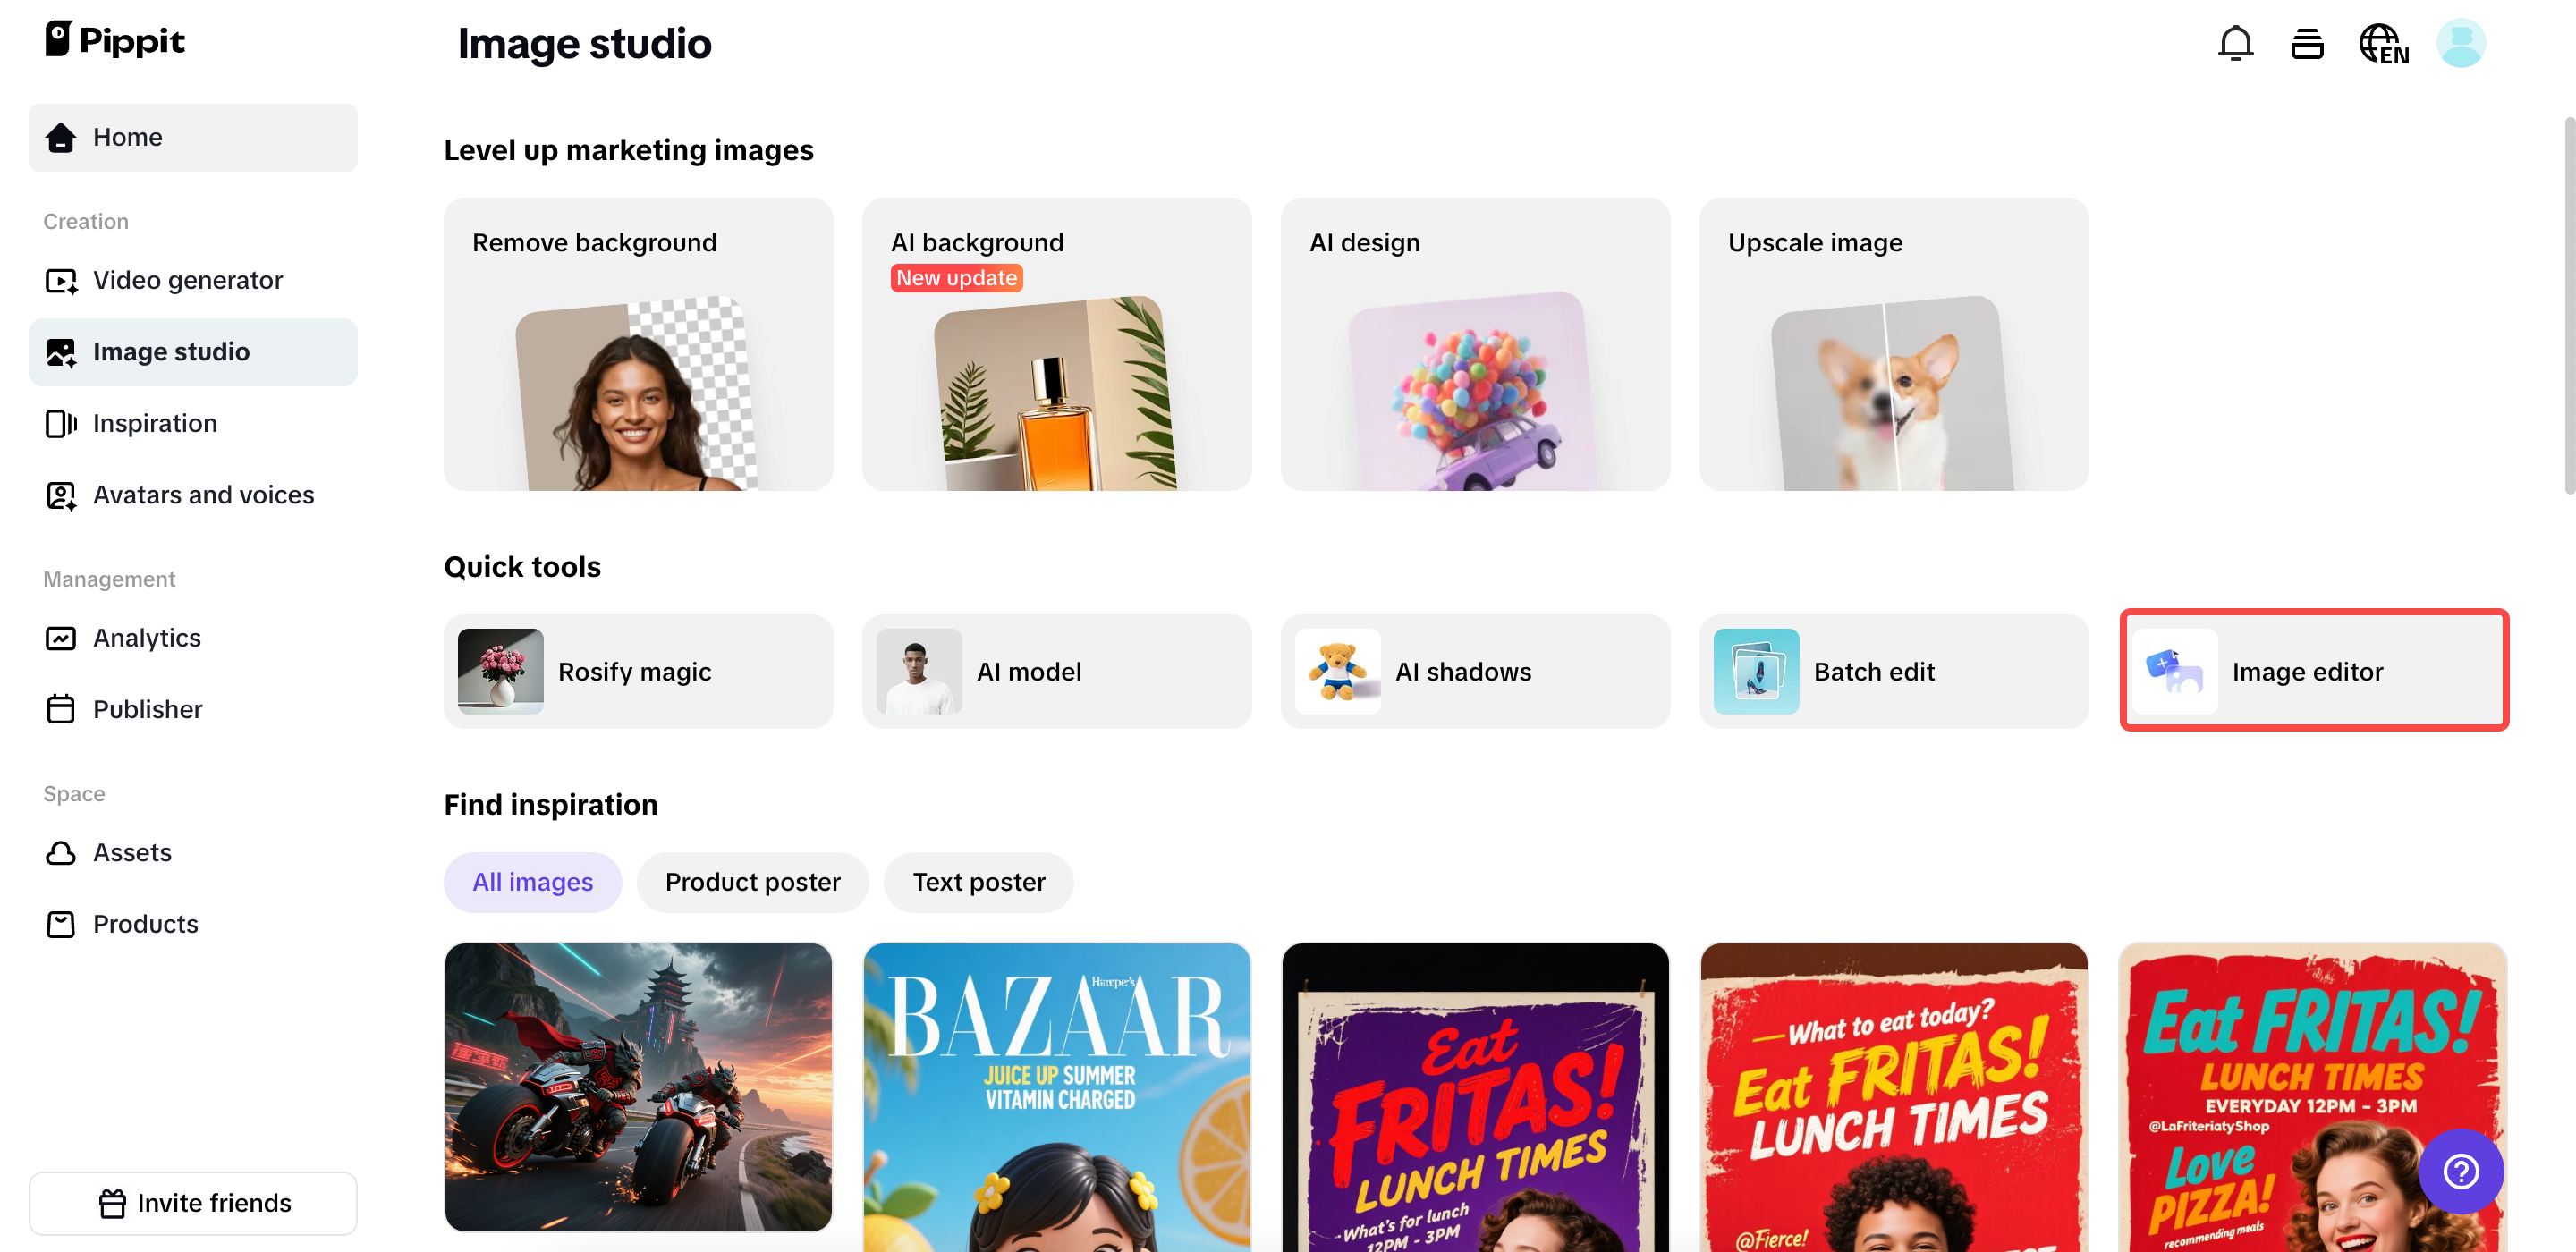
Task: Open the AI shadows tool
Action: pyautogui.click(x=1475, y=671)
